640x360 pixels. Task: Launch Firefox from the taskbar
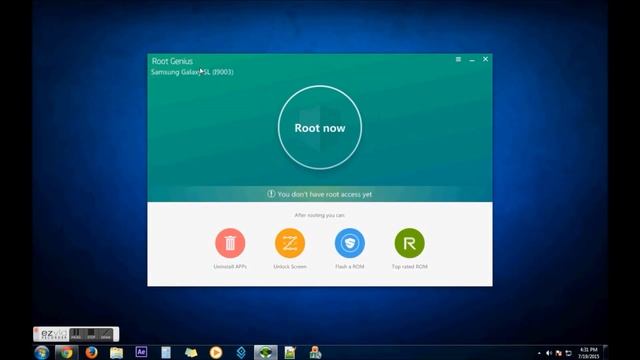click(x=91, y=353)
